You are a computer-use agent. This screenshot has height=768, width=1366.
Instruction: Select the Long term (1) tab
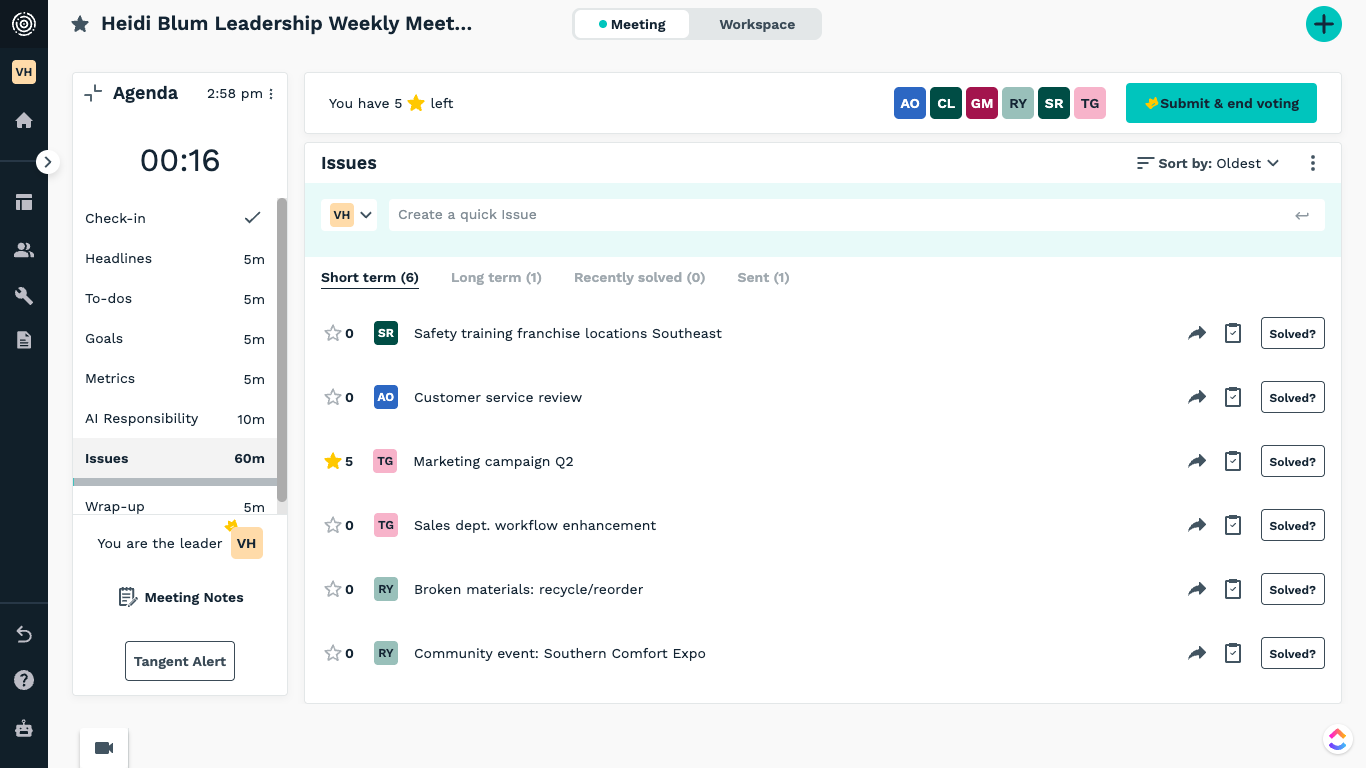point(496,278)
